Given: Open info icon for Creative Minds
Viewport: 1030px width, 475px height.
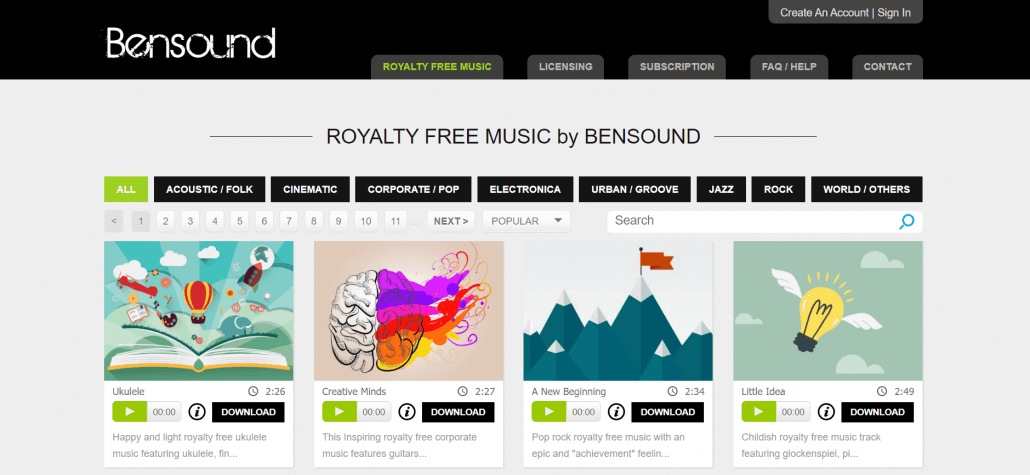Looking at the screenshot, I should [407, 412].
